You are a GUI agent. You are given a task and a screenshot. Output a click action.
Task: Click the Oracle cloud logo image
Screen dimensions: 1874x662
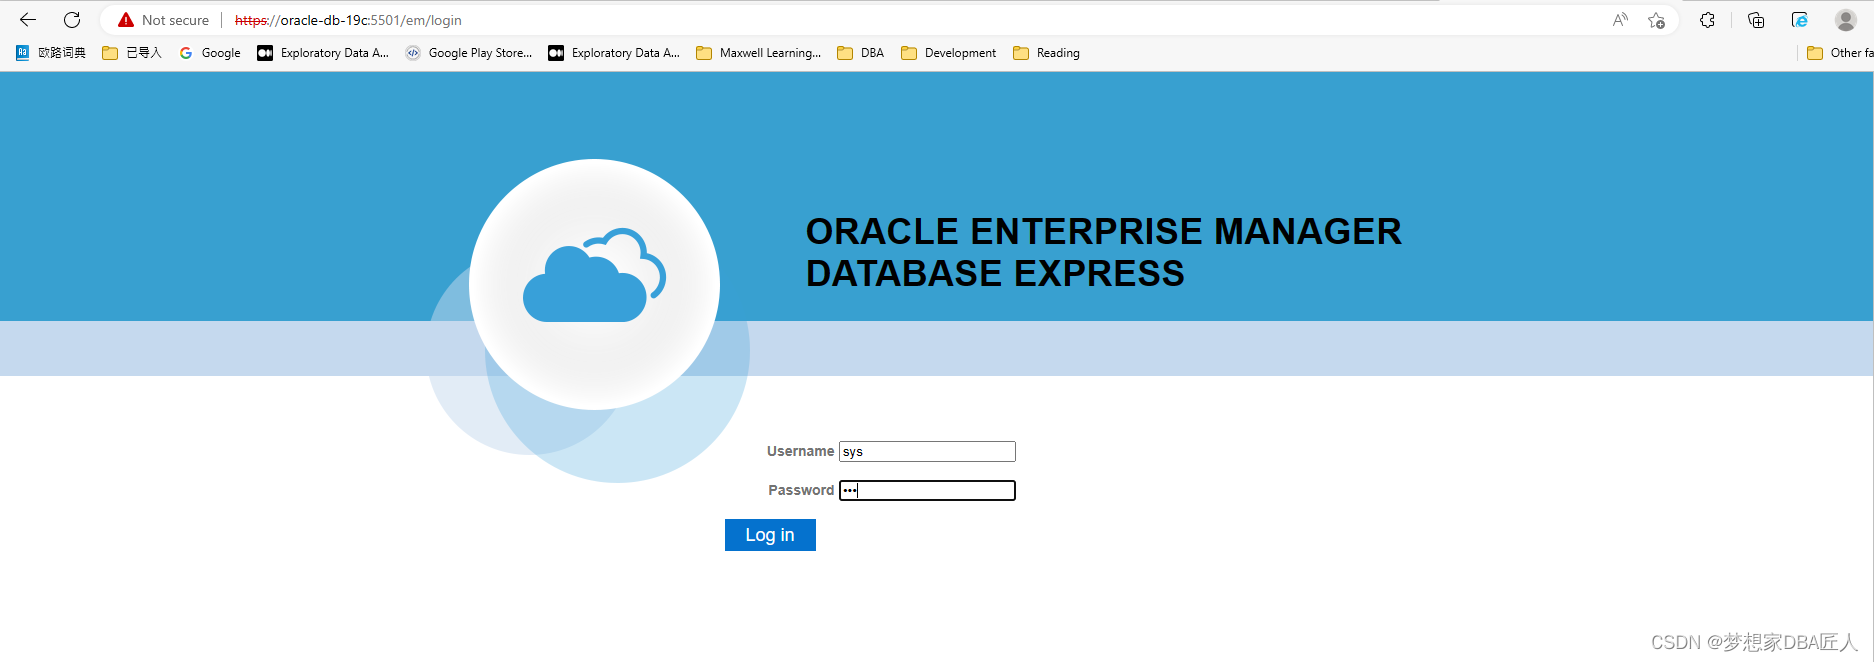point(594,284)
